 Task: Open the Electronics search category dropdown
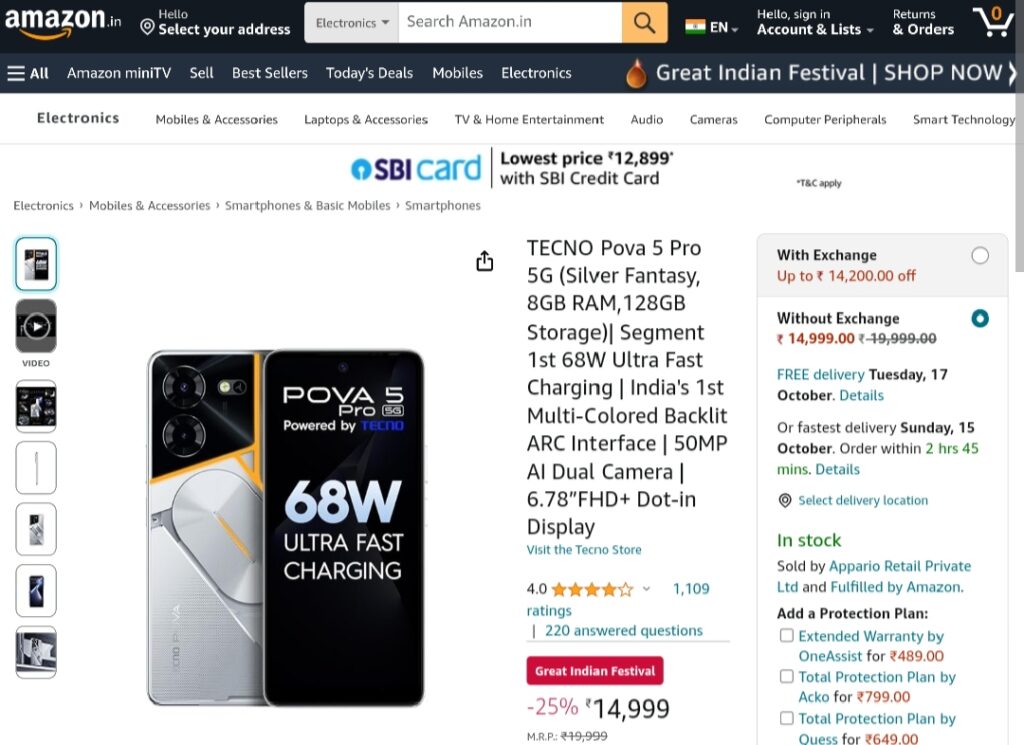pos(351,23)
